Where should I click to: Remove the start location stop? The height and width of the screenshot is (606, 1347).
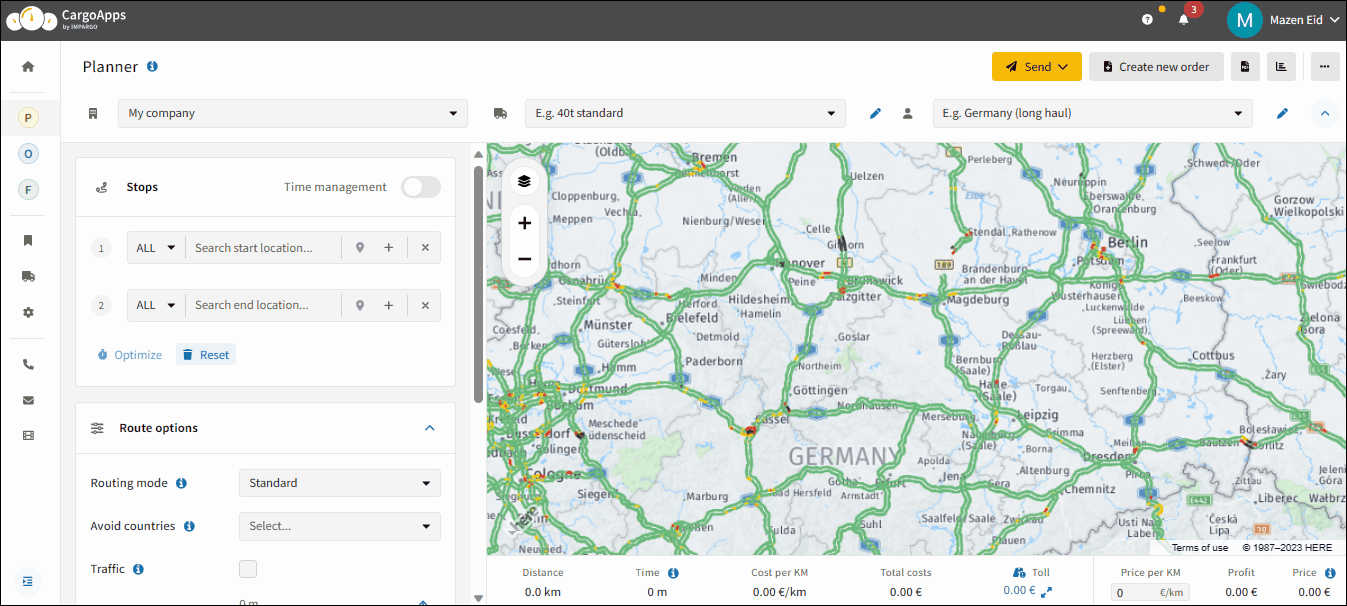click(425, 248)
